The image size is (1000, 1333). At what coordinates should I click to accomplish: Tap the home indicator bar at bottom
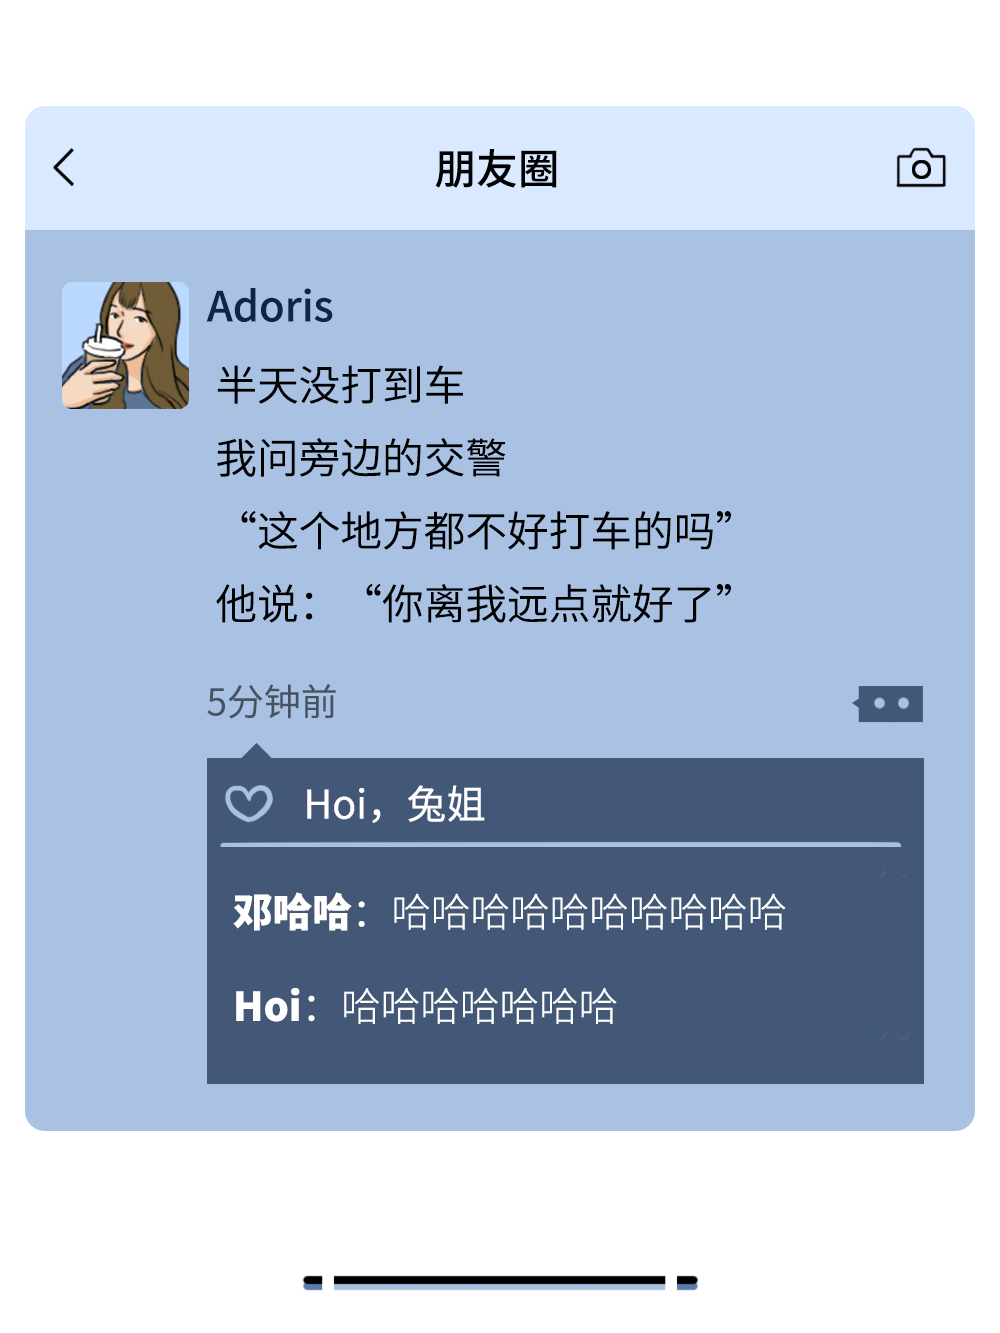pyautogui.click(x=500, y=1281)
